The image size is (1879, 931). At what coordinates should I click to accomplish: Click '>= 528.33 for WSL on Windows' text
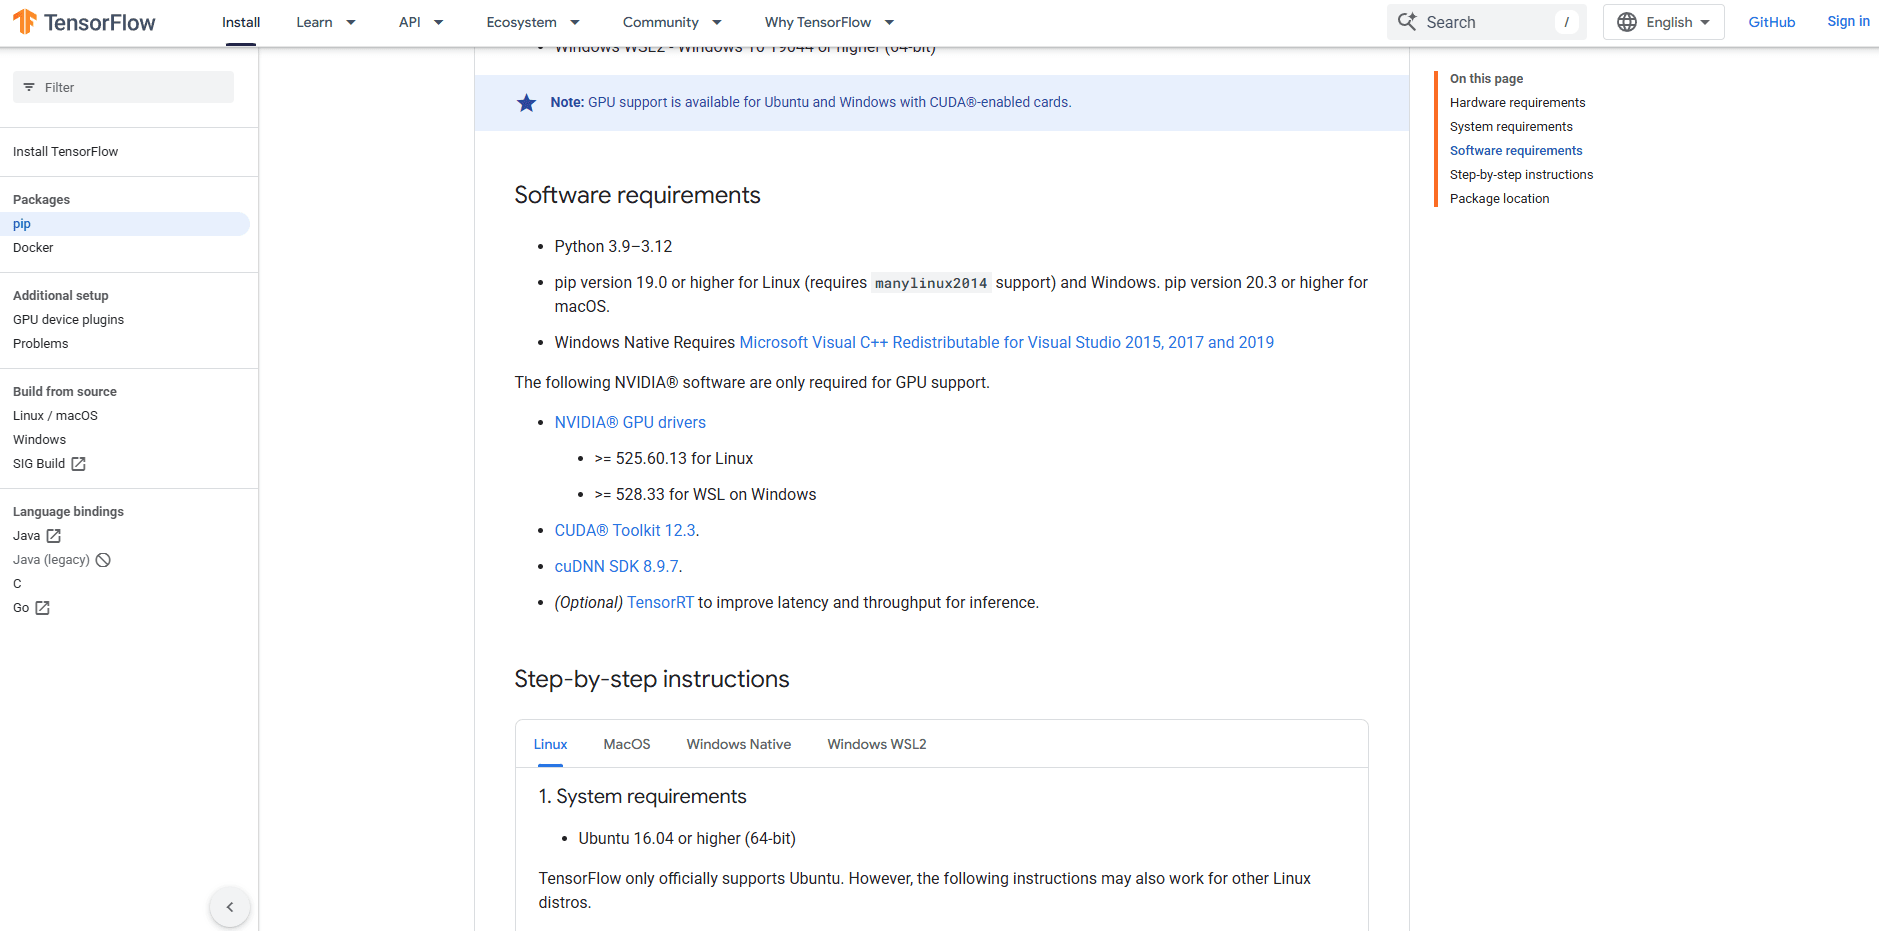[705, 494]
